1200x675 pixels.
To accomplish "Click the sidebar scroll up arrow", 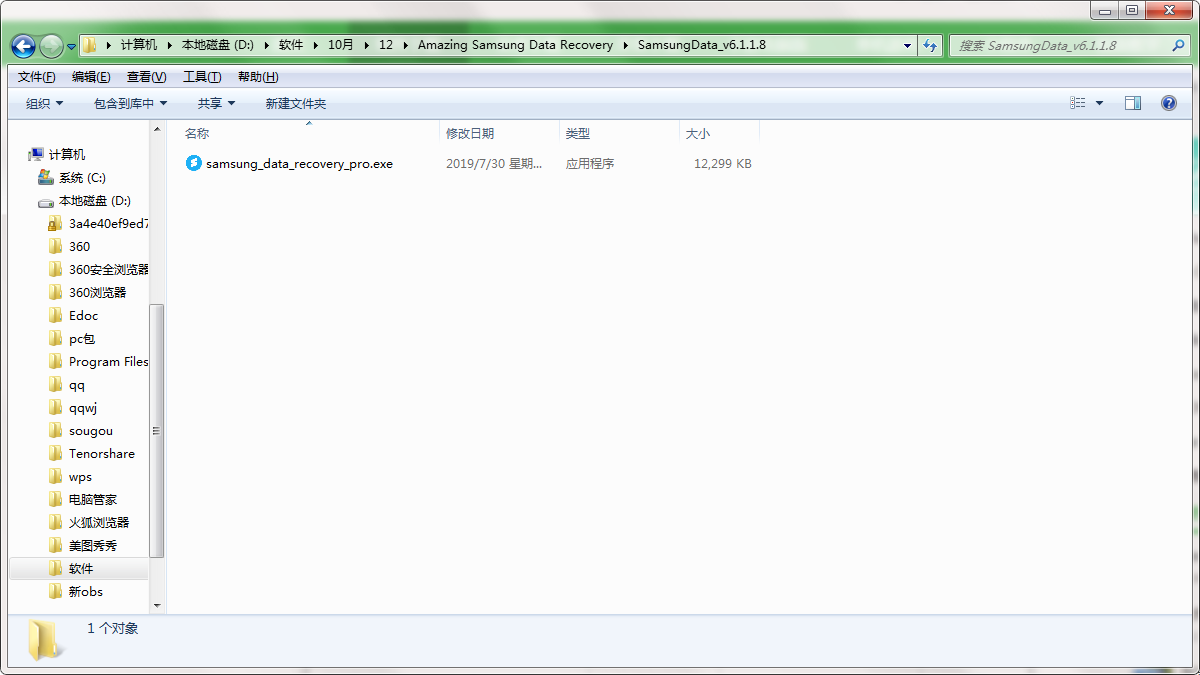I will pos(157,129).
